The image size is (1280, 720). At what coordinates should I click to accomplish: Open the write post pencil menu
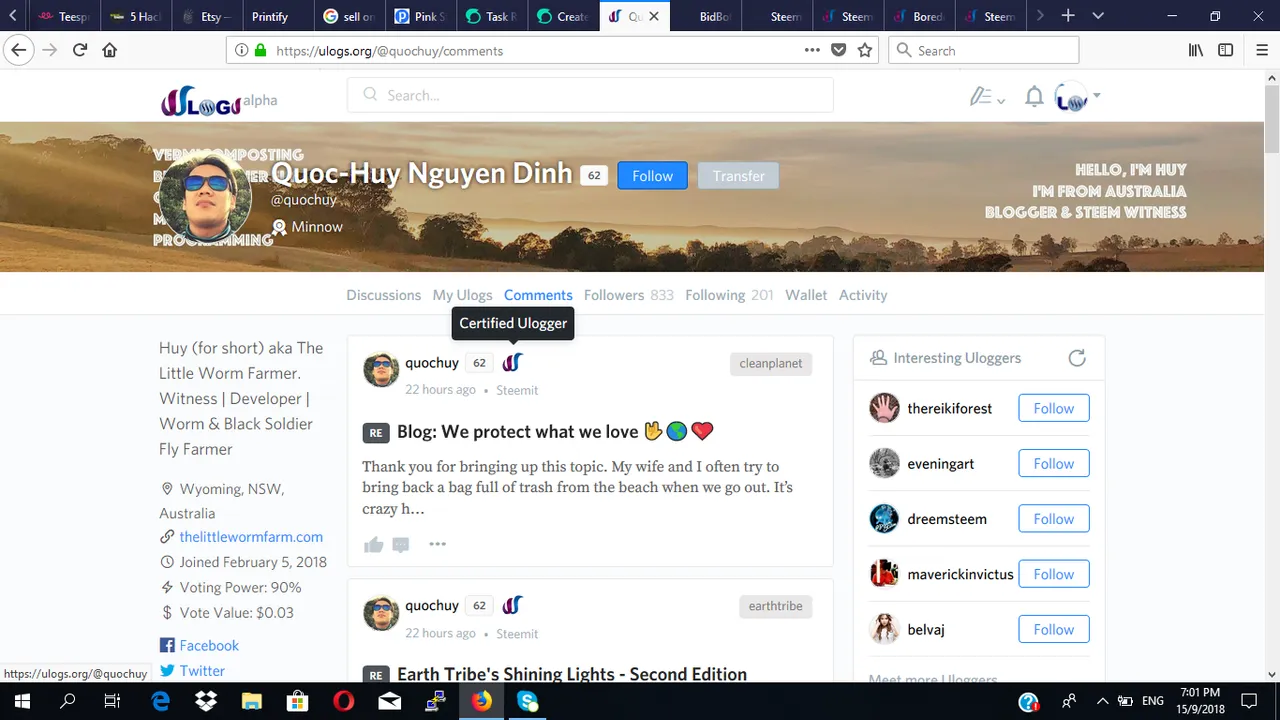(x=986, y=97)
